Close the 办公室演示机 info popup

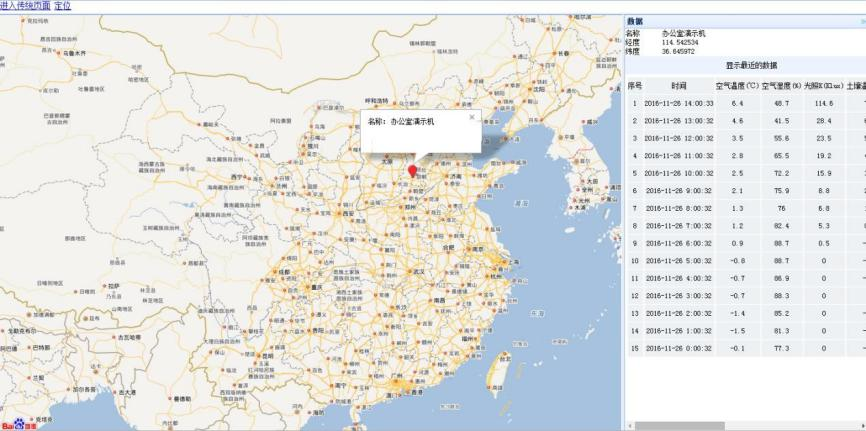pos(472,117)
